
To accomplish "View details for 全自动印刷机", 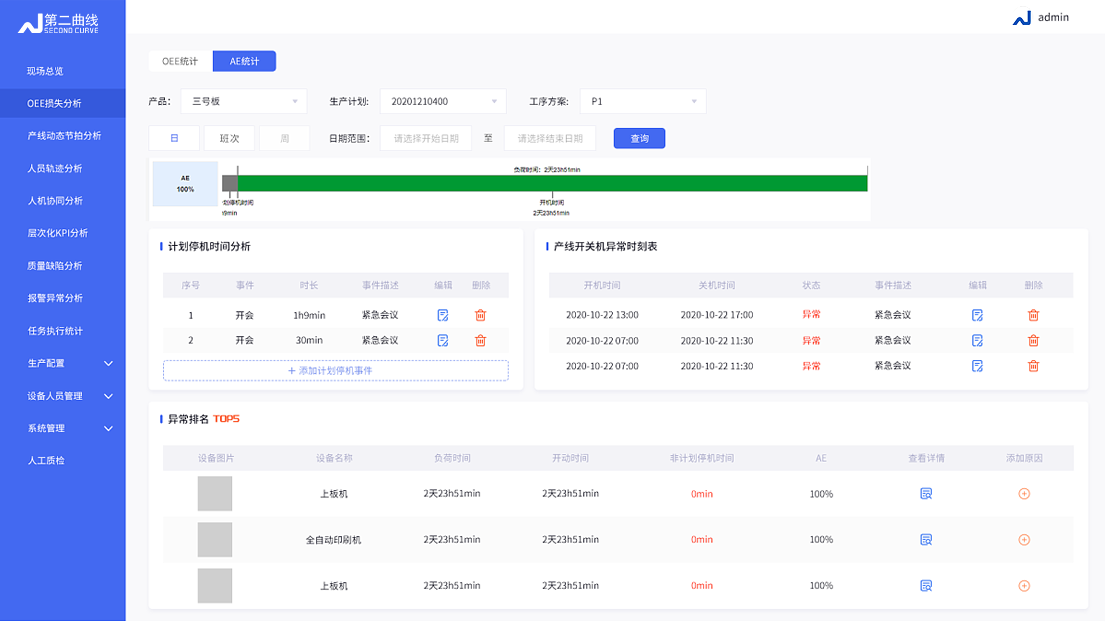I will pyautogui.click(x=926, y=540).
